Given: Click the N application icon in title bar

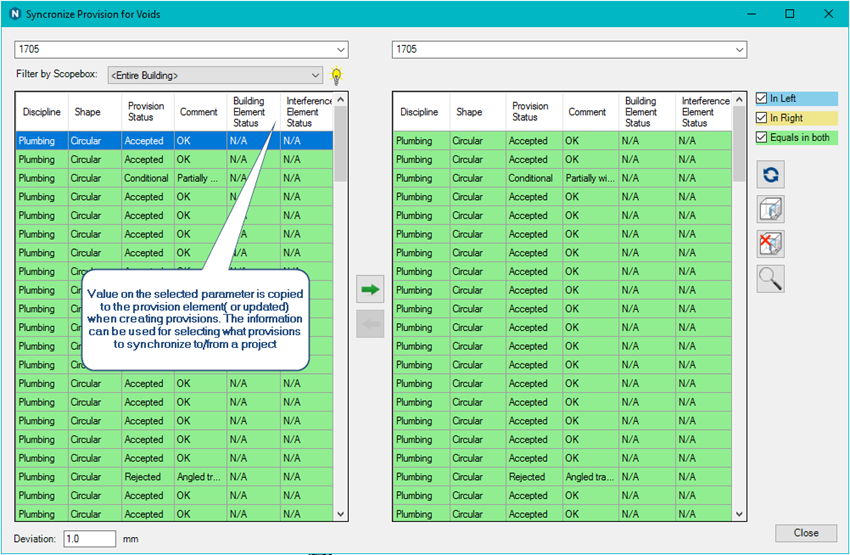Looking at the screenshot, I should 13,14.
